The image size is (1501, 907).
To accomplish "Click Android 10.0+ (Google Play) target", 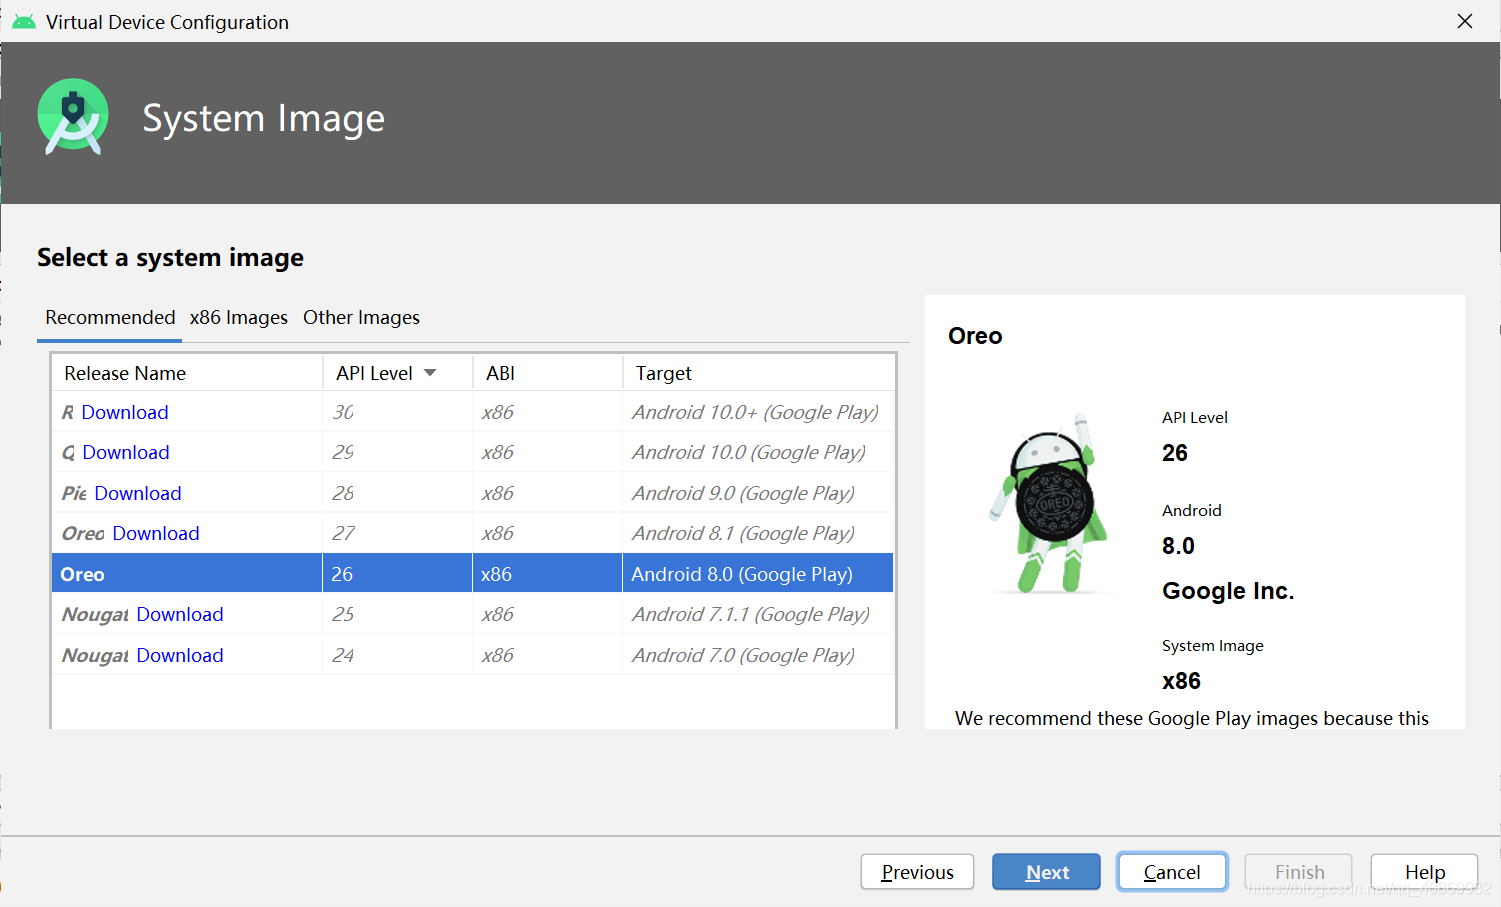I will [x=755, y=412].
